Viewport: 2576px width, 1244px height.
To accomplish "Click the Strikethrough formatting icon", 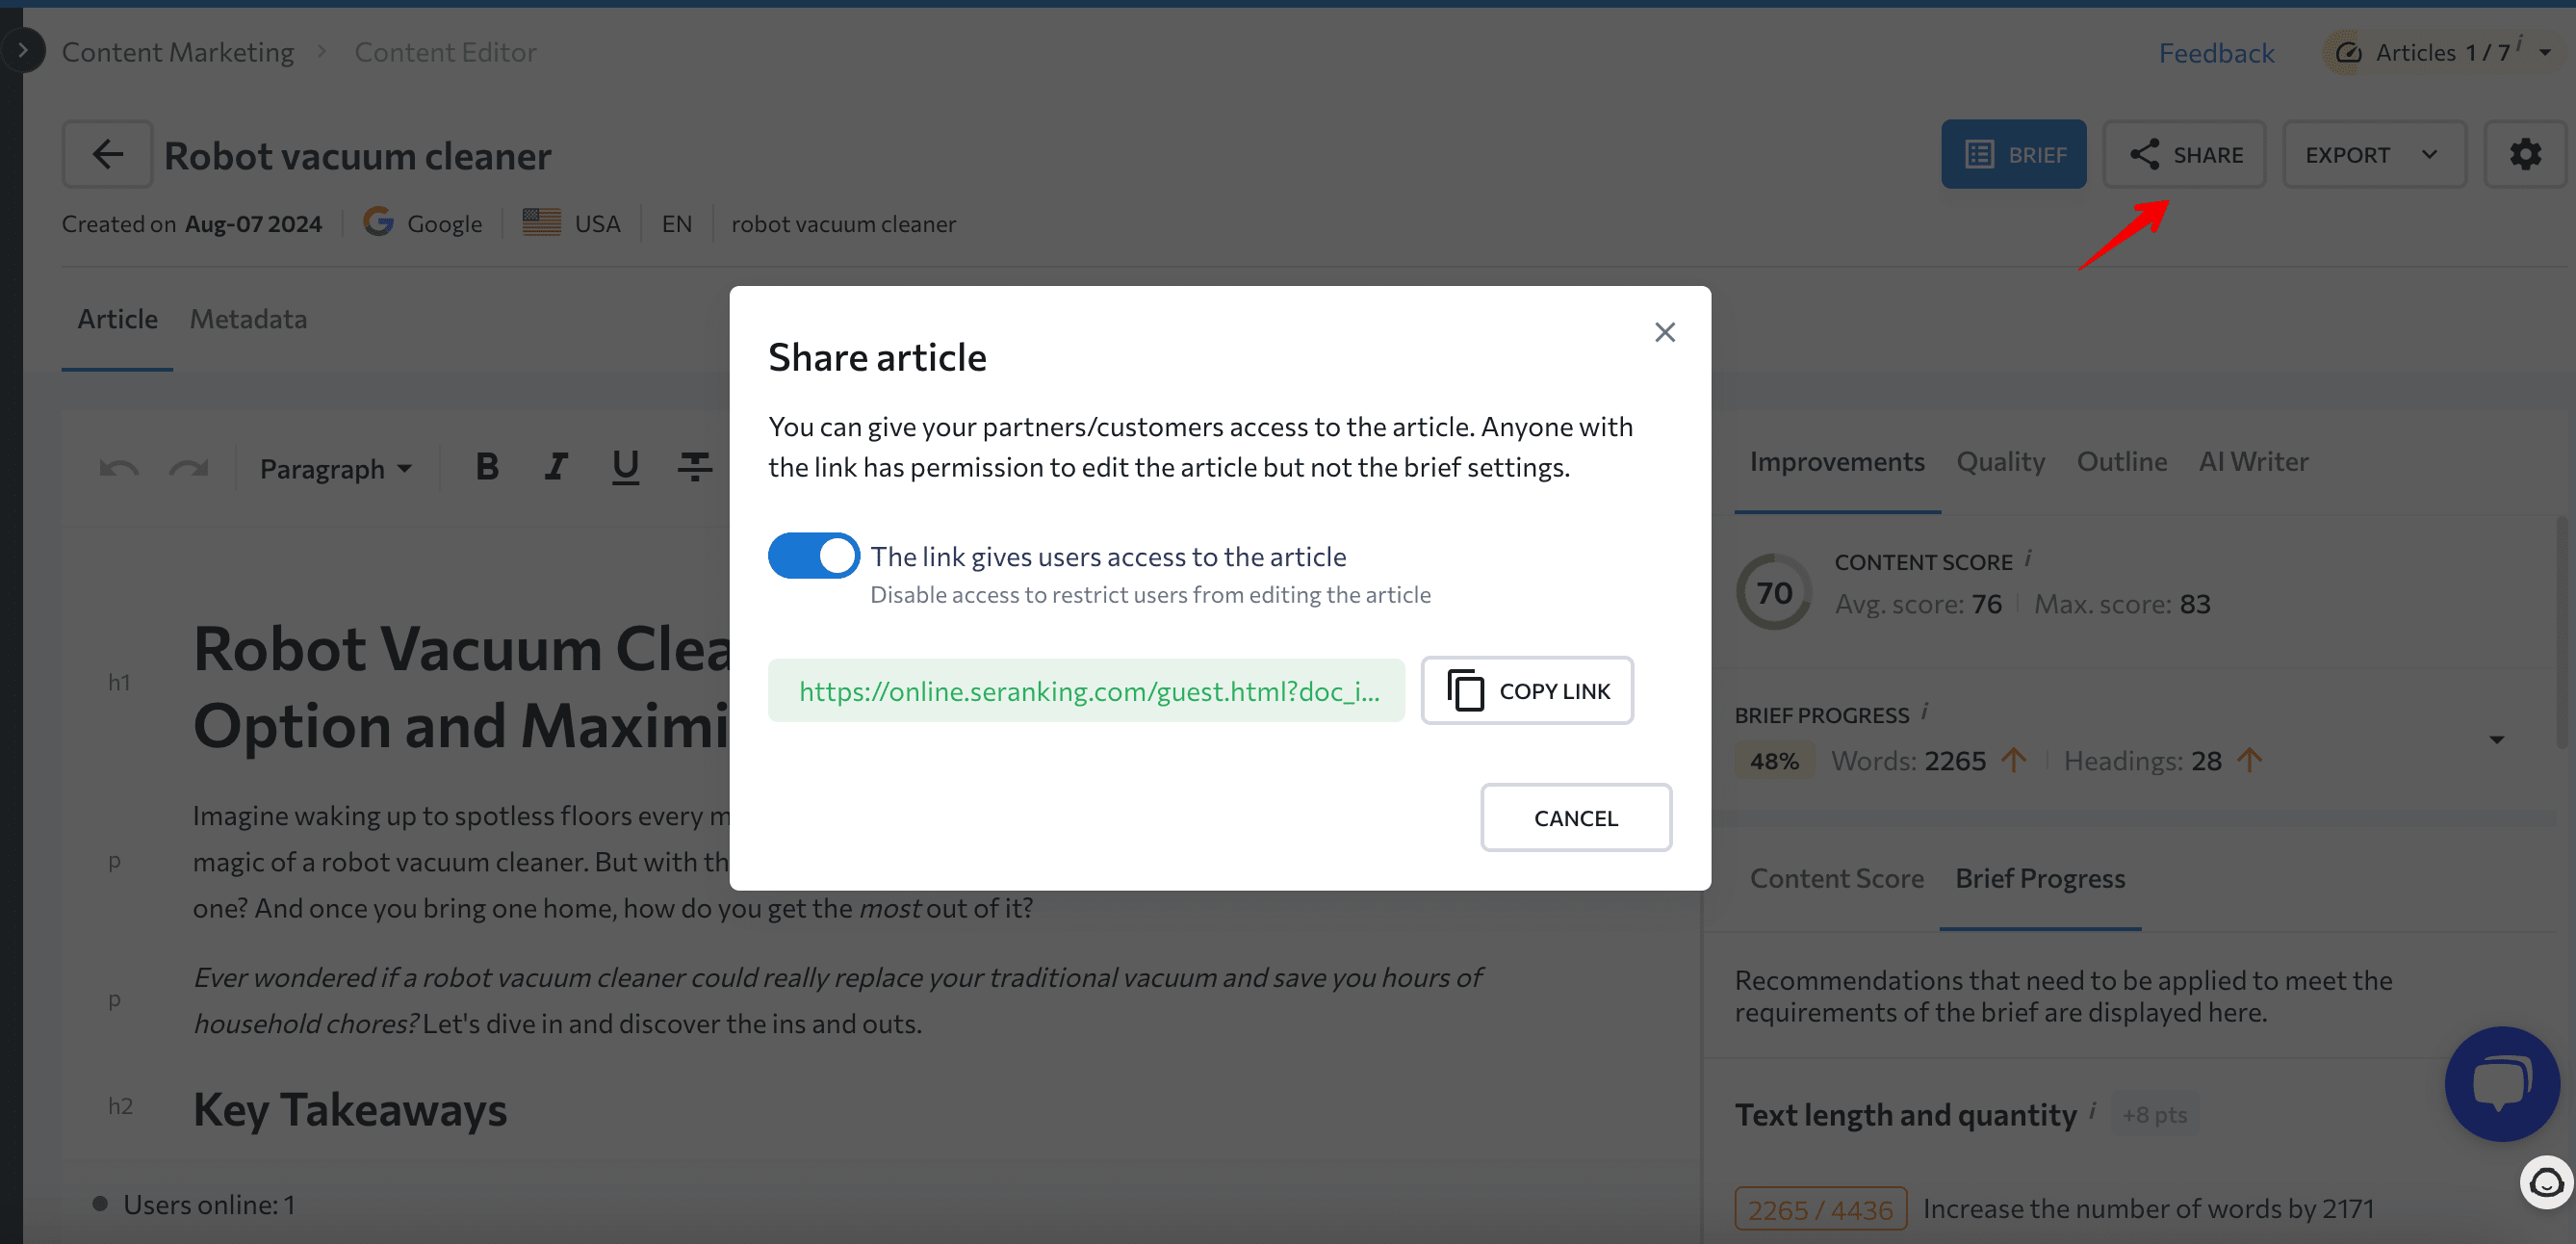I will click(693, 467).
